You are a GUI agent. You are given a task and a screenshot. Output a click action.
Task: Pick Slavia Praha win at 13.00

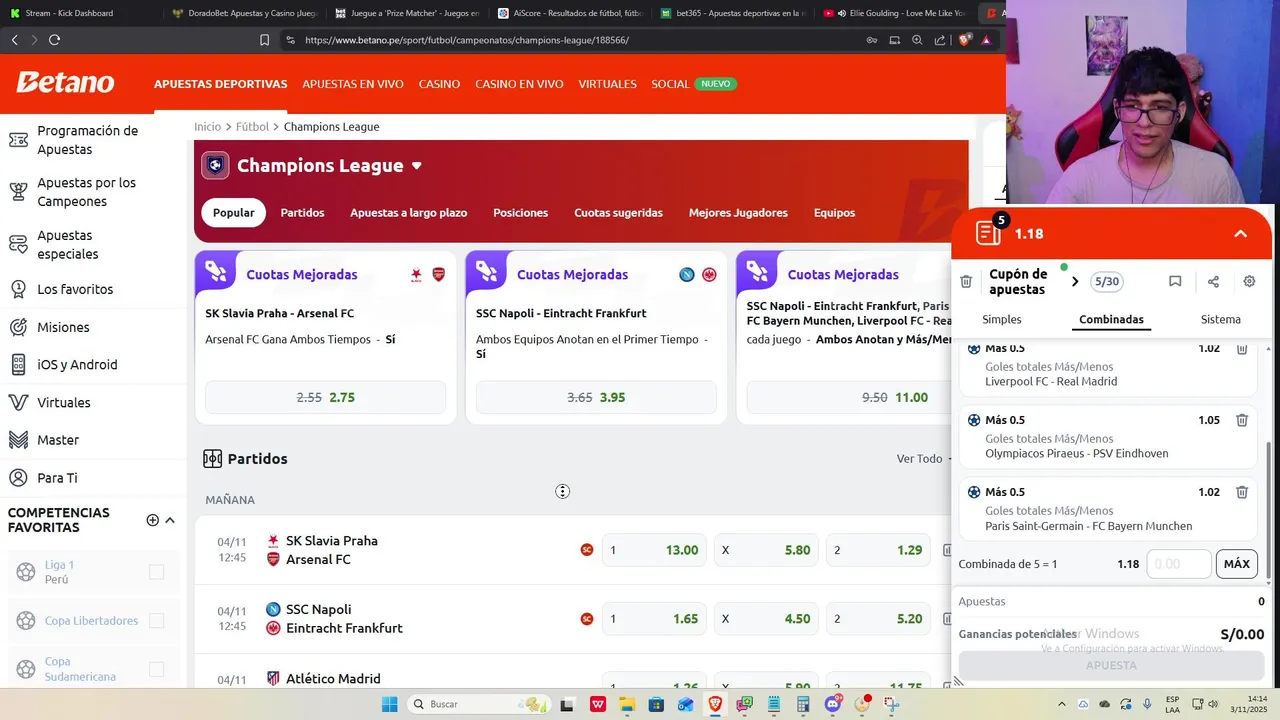pyautogui.click(x=654, y=550)
